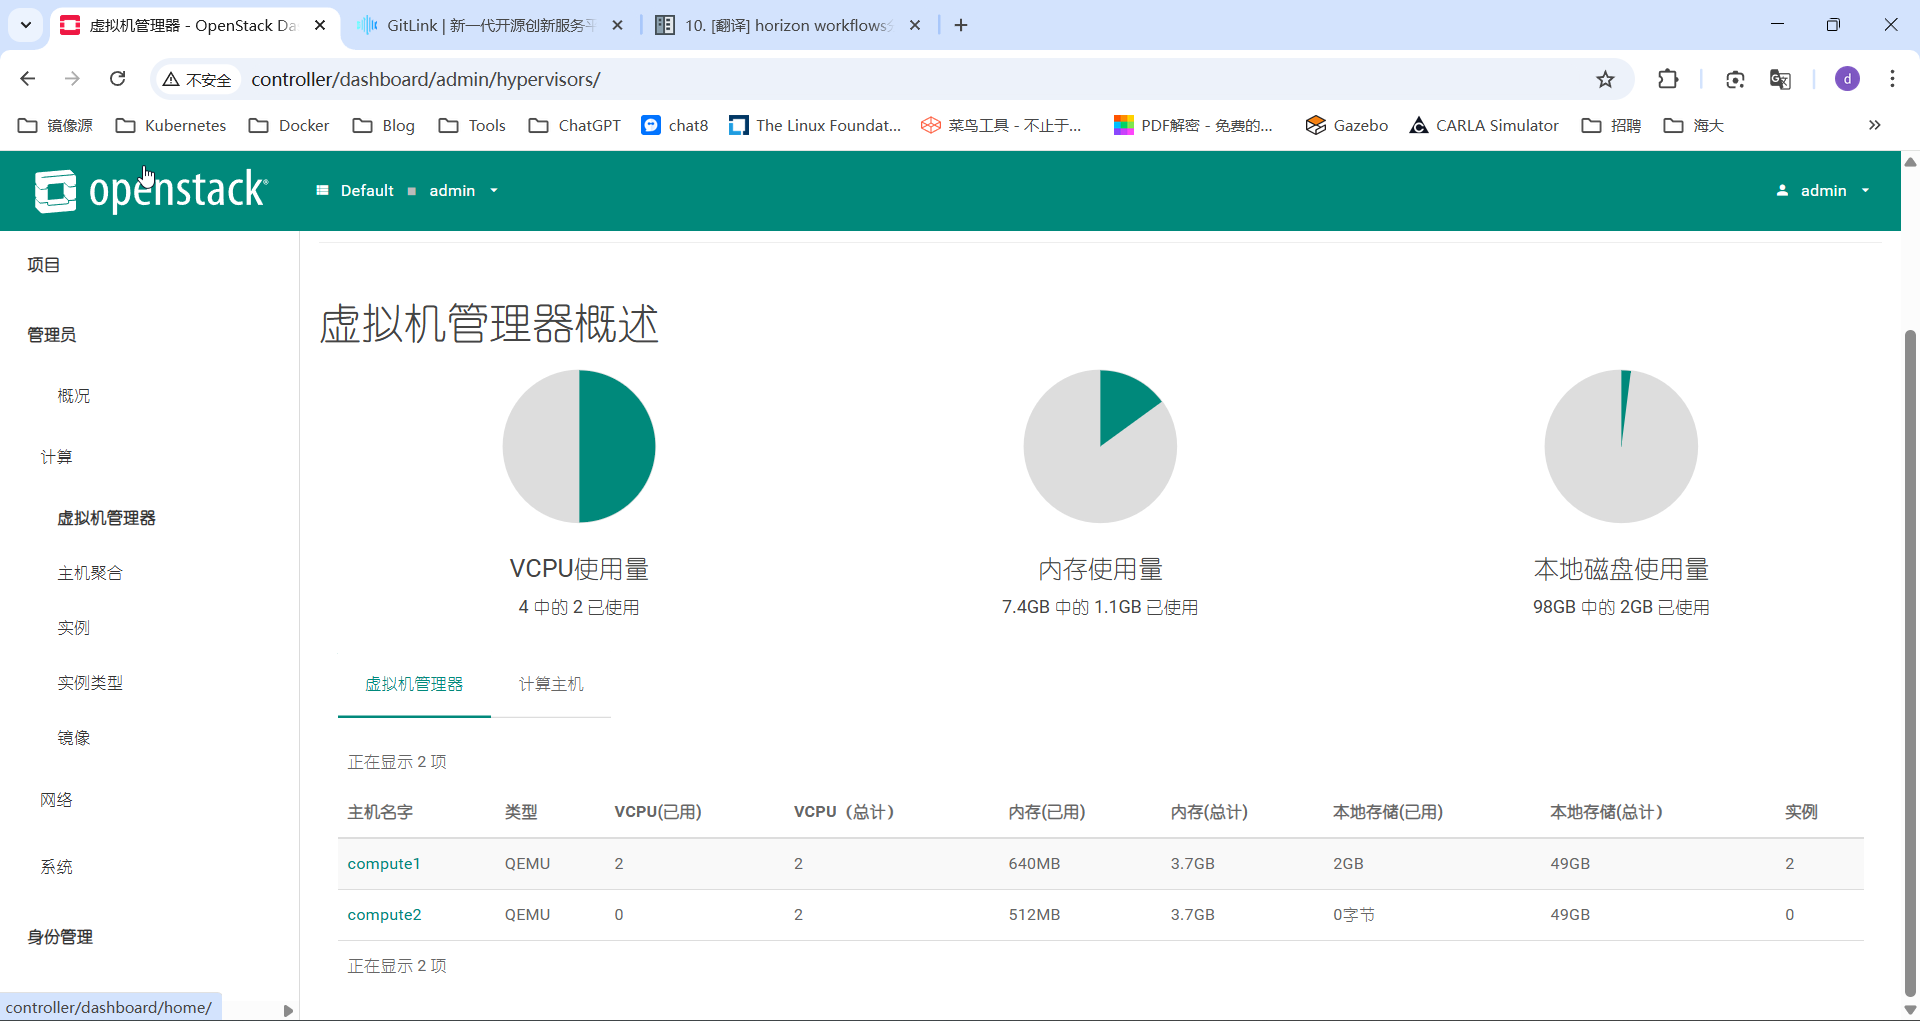Open the CARLA Simulator bookmark
The height and width of the screenshot is (1021, 1920).
[x=1484, y=125]
